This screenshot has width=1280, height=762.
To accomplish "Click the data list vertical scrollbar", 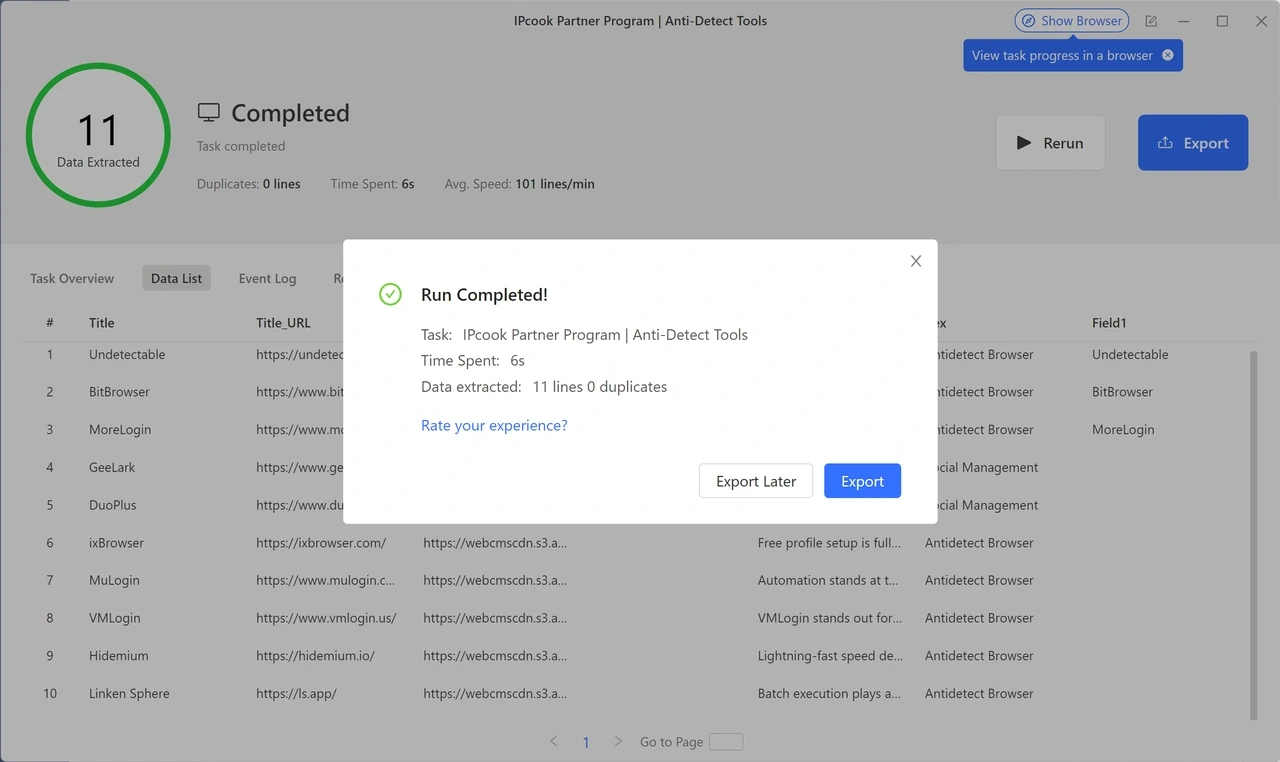I will [1254, 530].
